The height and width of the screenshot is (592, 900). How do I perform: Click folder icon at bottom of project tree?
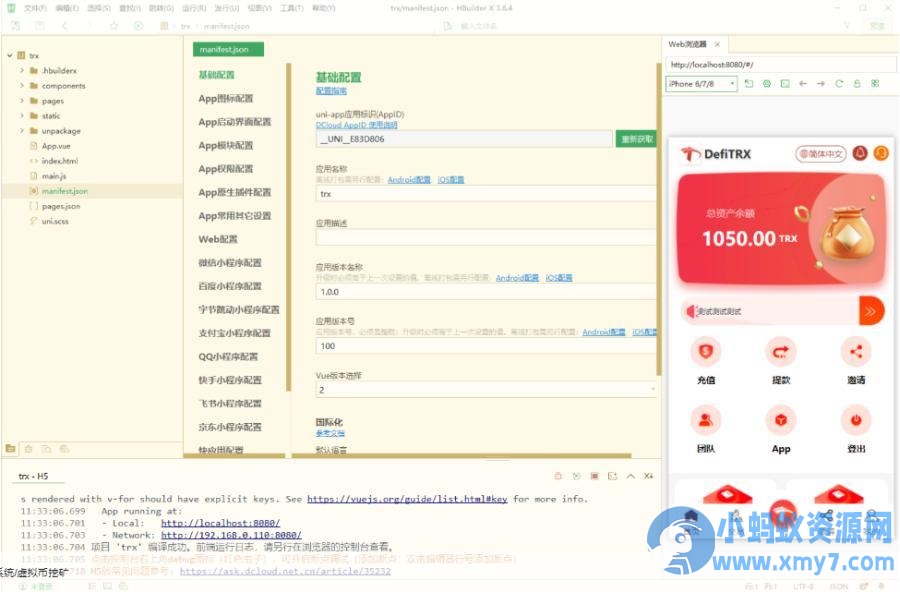pos(10,448)
